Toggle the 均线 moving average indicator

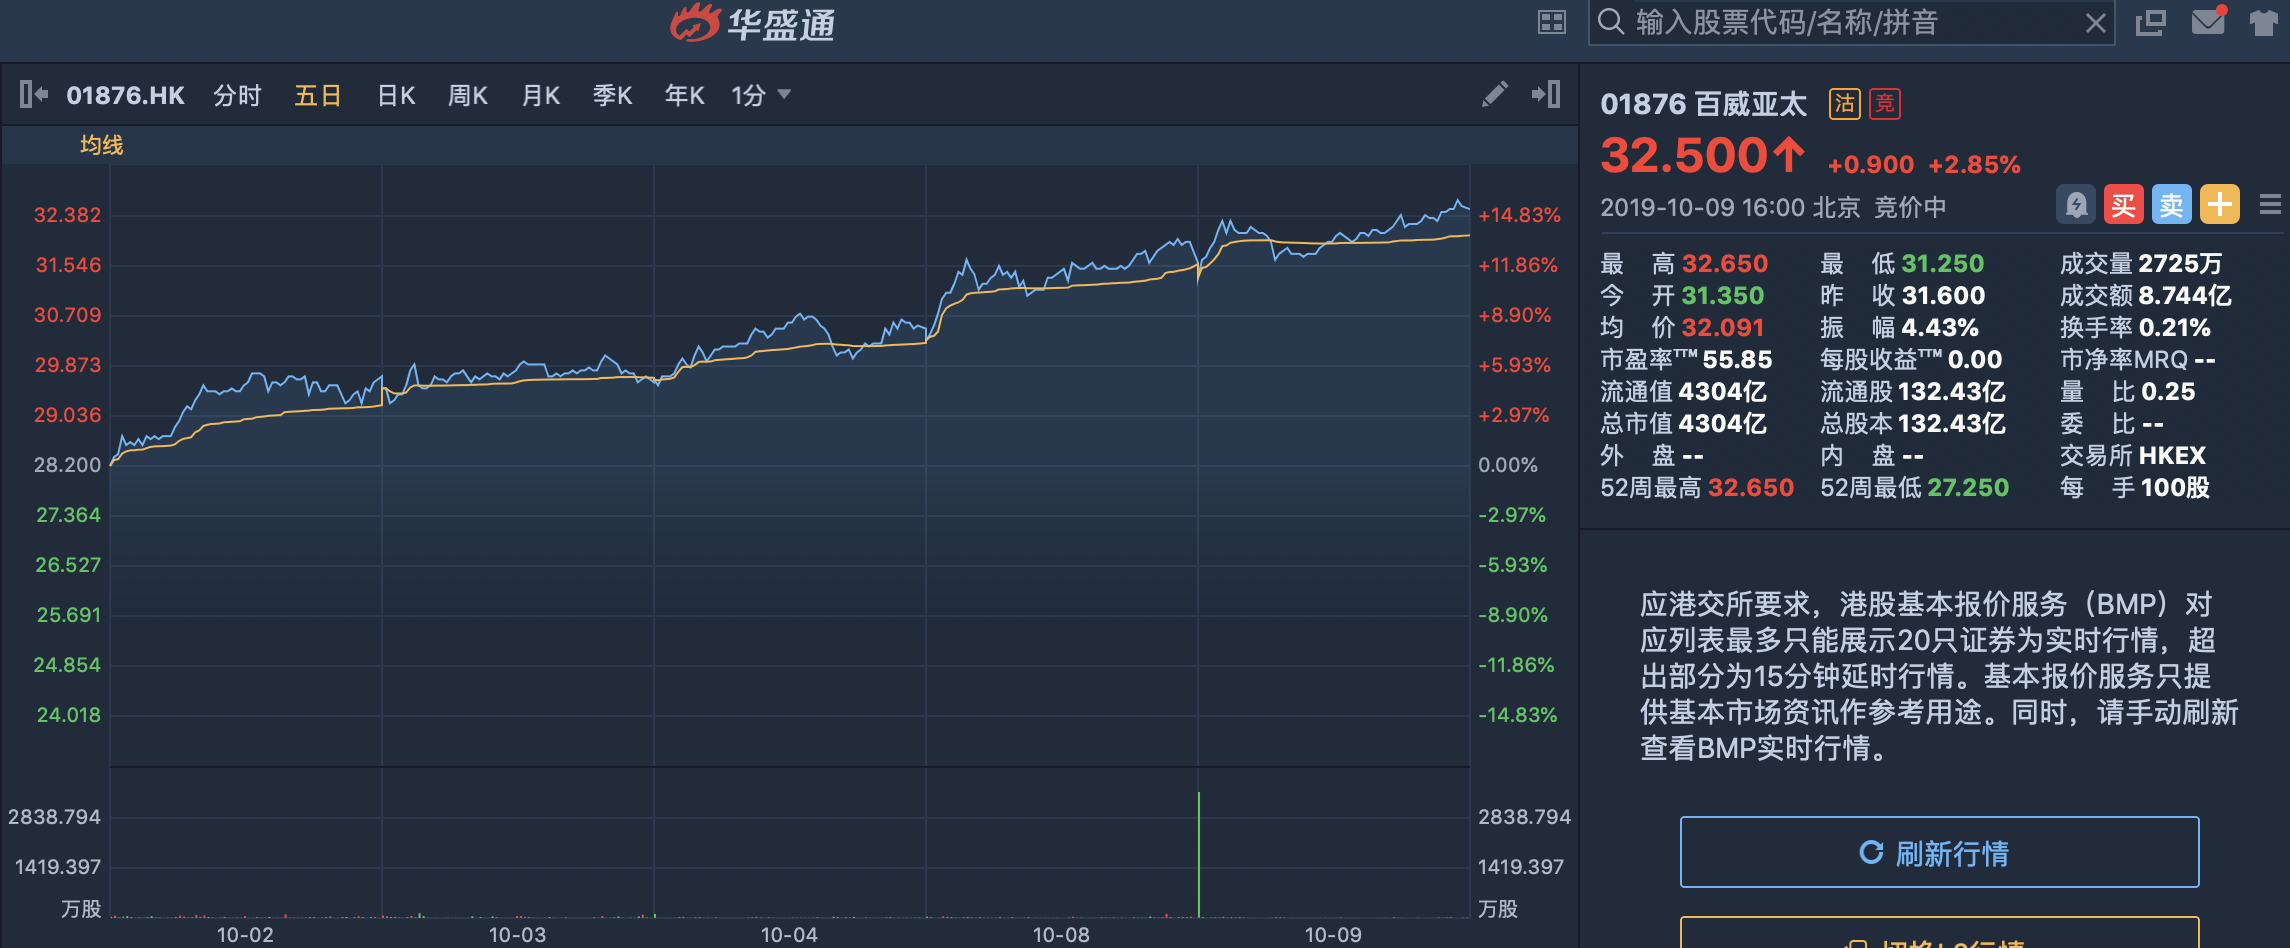[101, 146]
